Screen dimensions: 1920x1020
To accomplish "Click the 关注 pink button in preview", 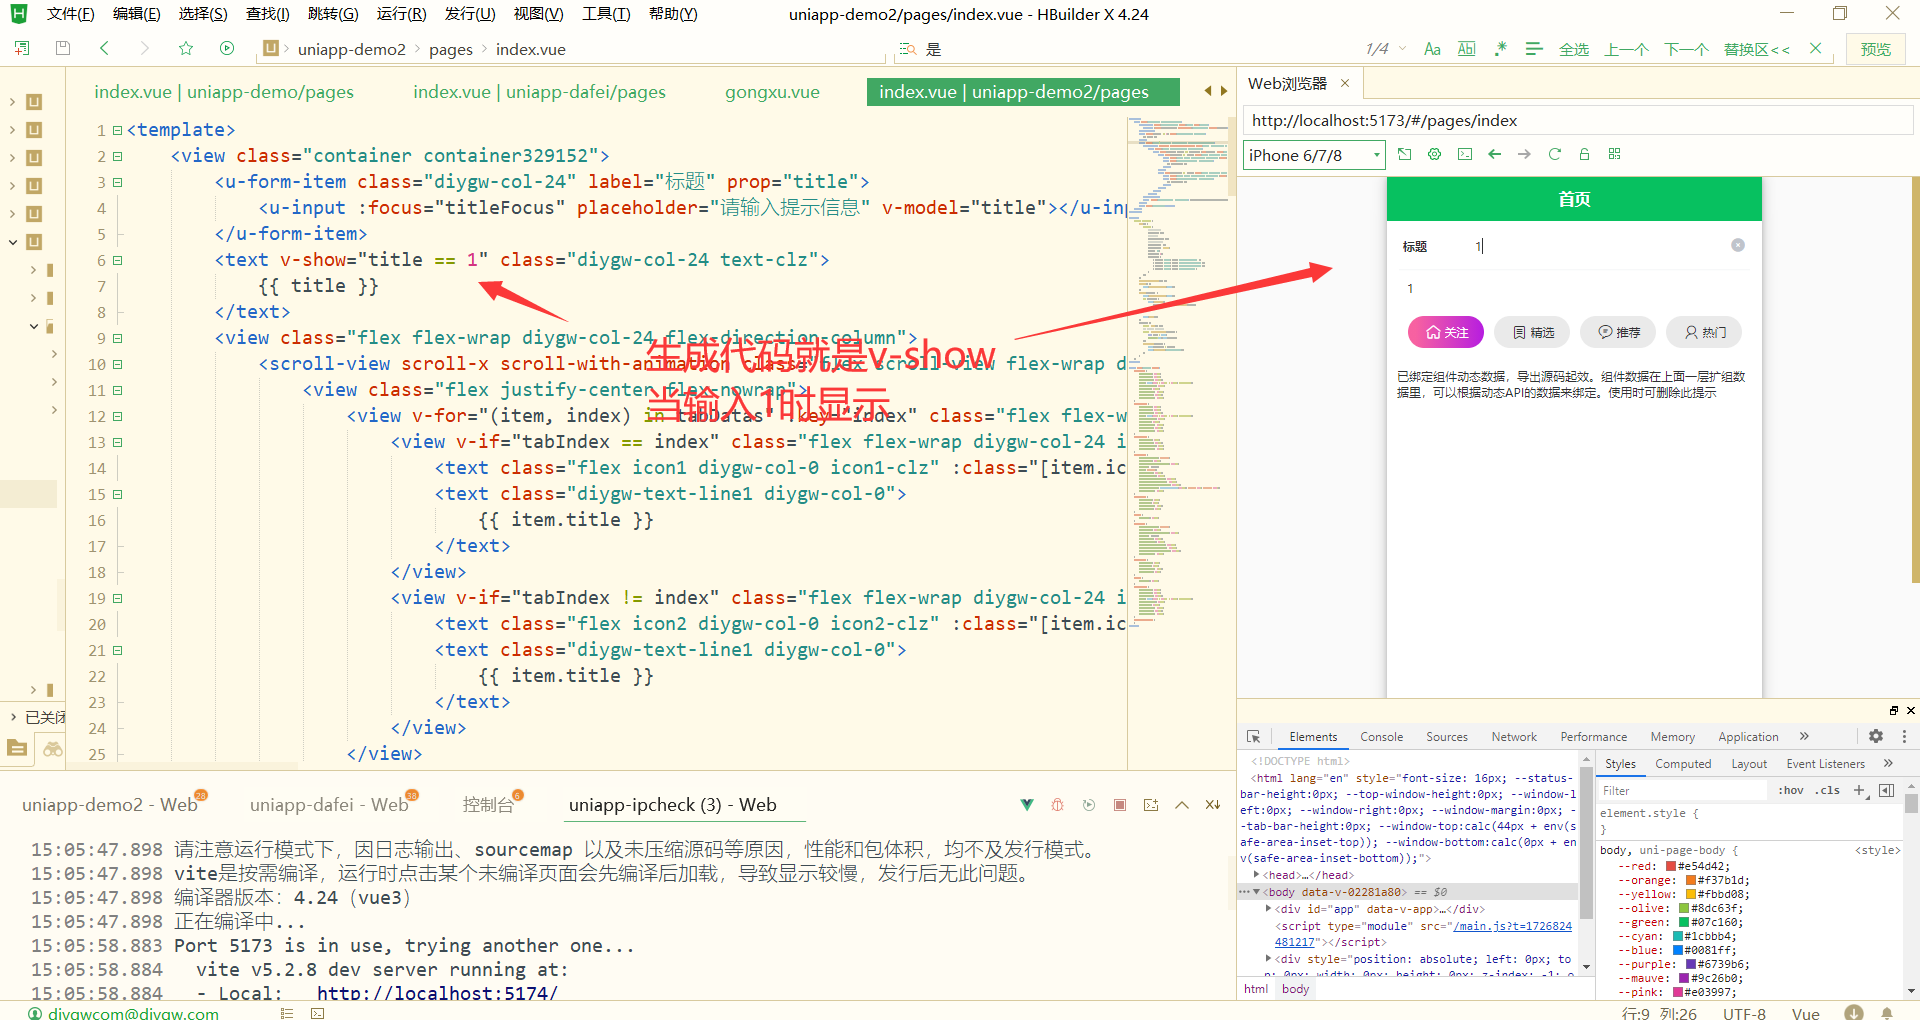I will [x=1447, y=332].
